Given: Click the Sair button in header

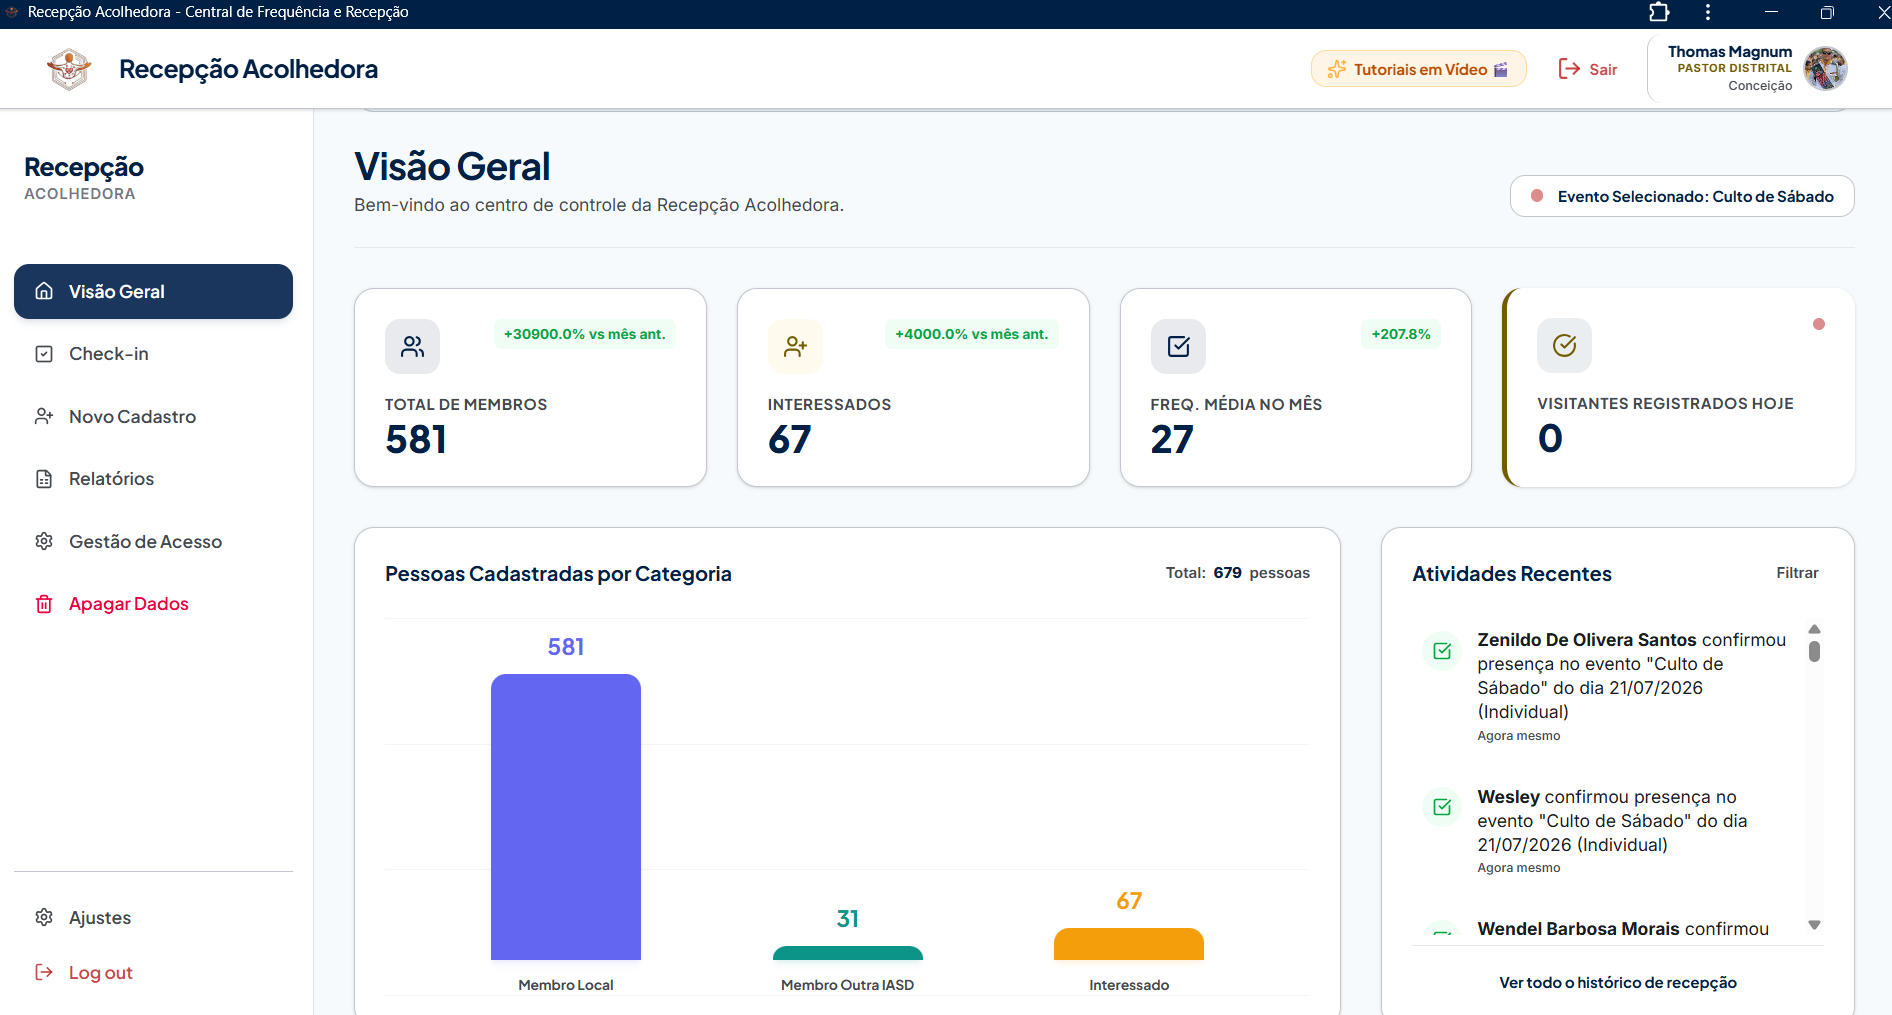Looking at the screenshot, I should pos(1588,69).
